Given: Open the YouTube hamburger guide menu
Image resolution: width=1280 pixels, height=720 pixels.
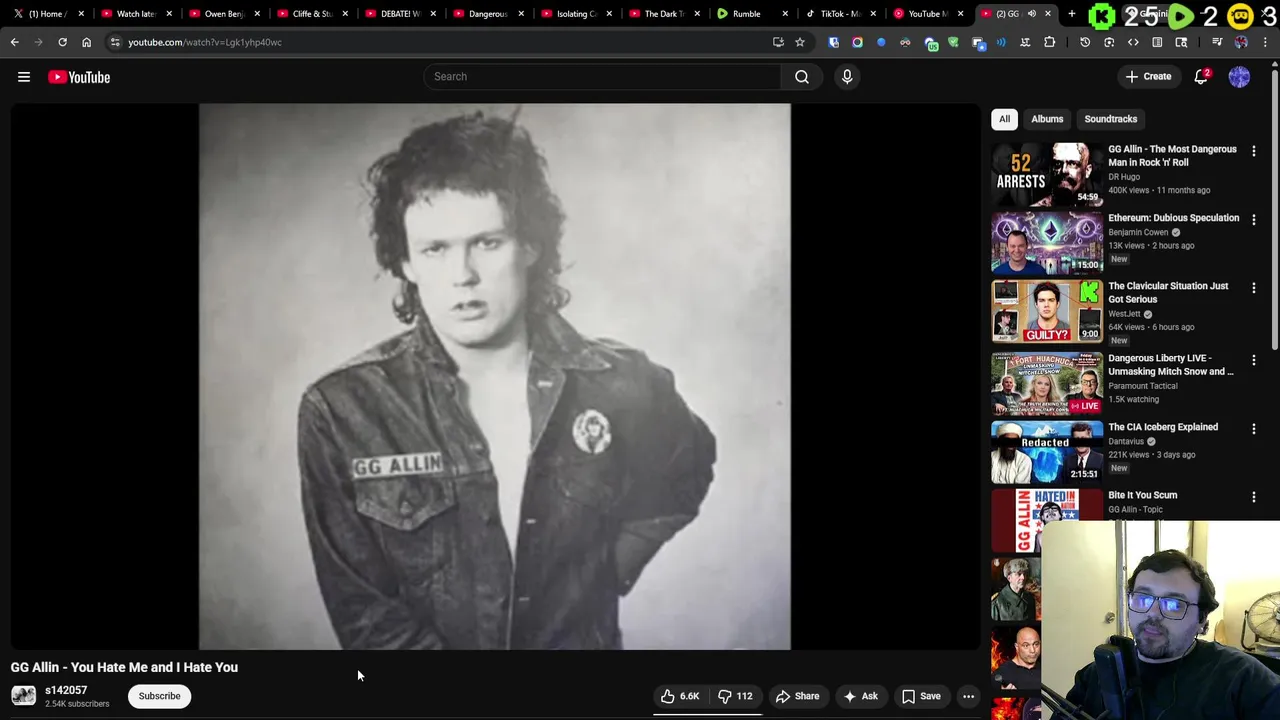Looking at the screenshot, I should [24, 77].
